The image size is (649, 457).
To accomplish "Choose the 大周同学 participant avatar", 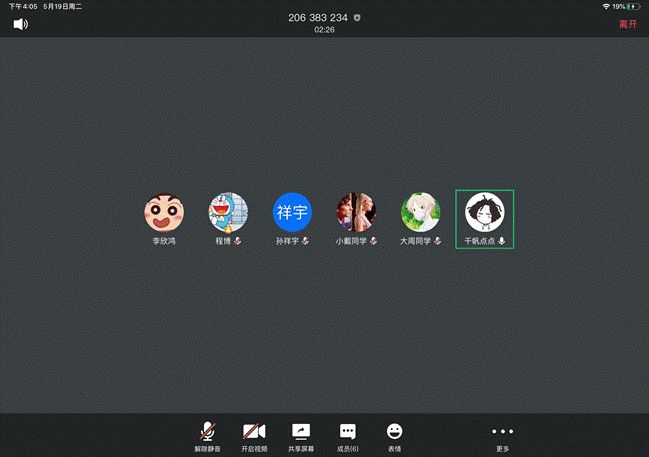I will [x=420, y=212].
